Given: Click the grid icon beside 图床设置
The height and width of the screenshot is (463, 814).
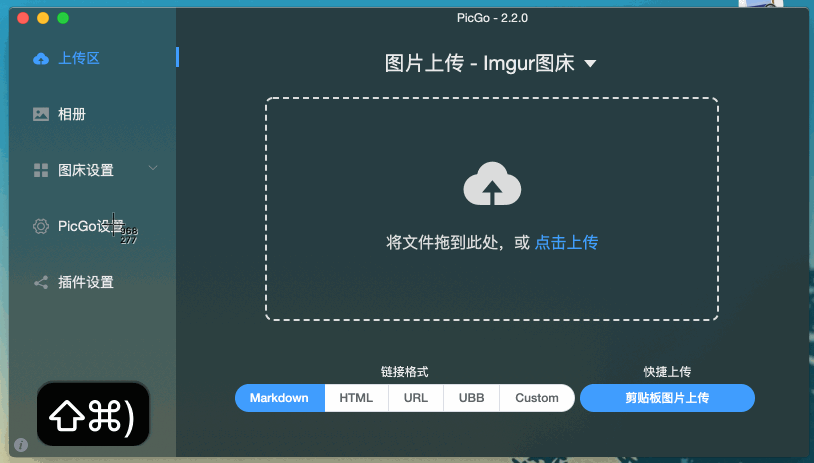Looking at the screenshot, I should point(41,171).
